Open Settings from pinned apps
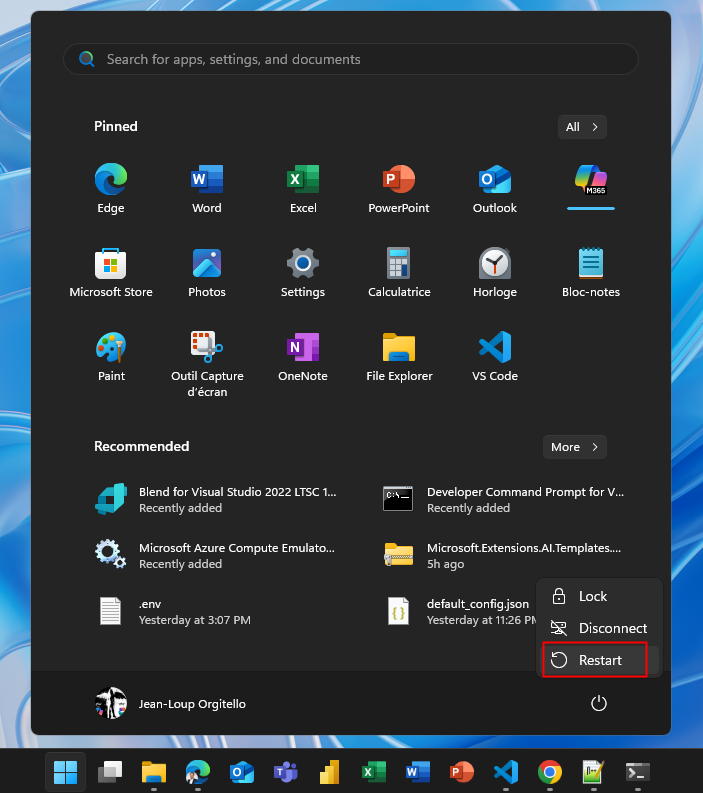The image size is (703, 793). pyautogui.click(x=303, y=272)
